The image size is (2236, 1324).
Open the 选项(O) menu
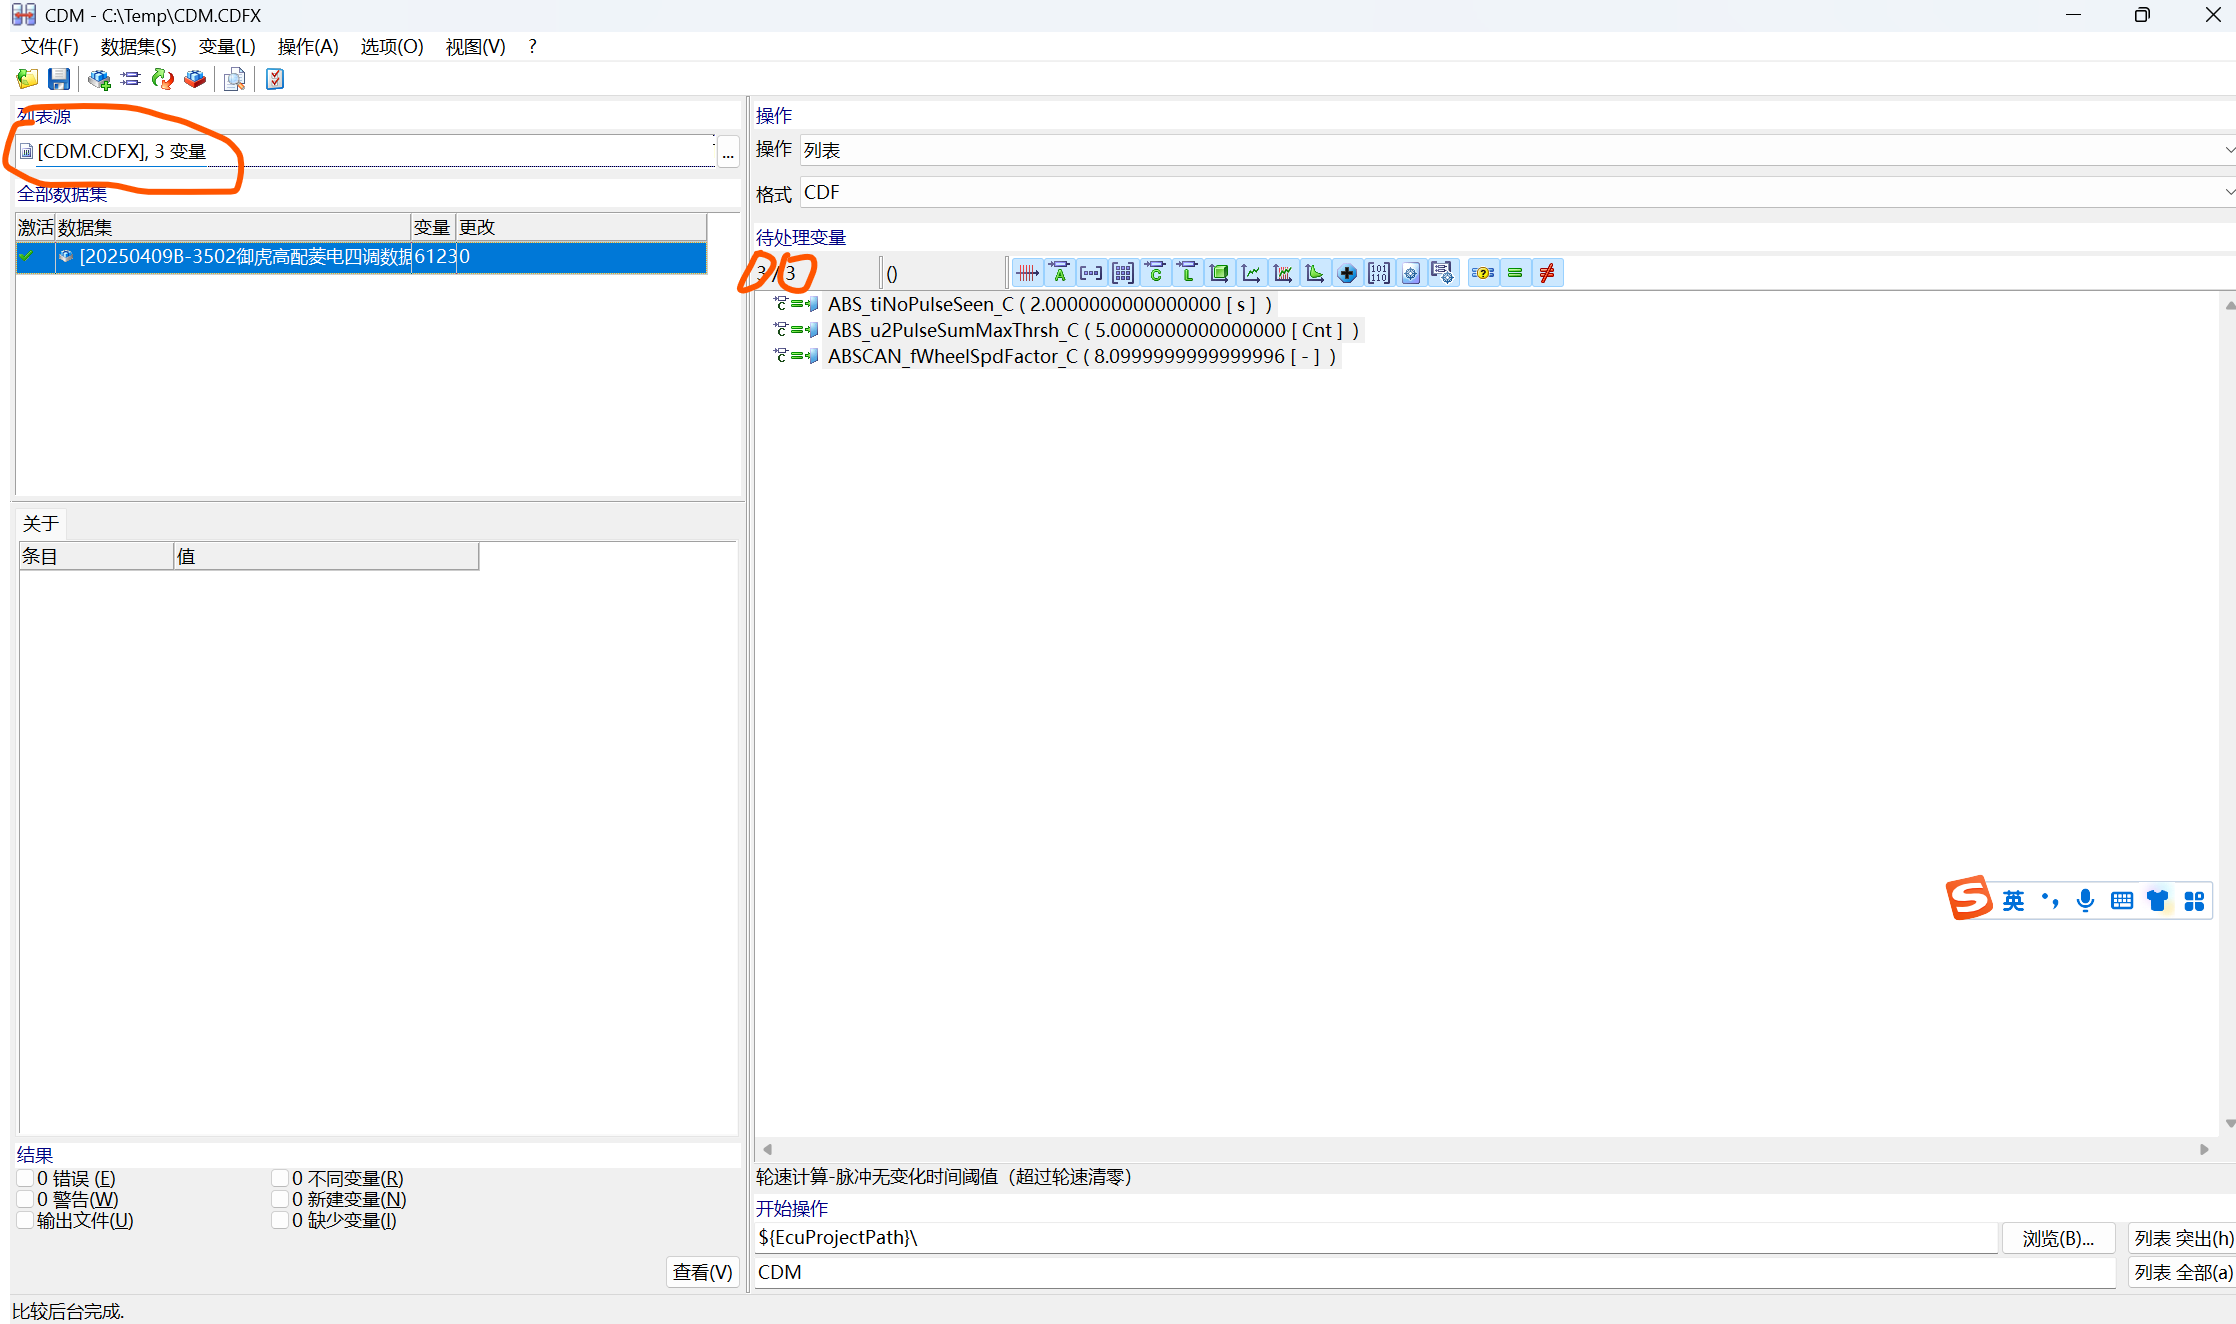pyautogui.click(x=392, y=46)
